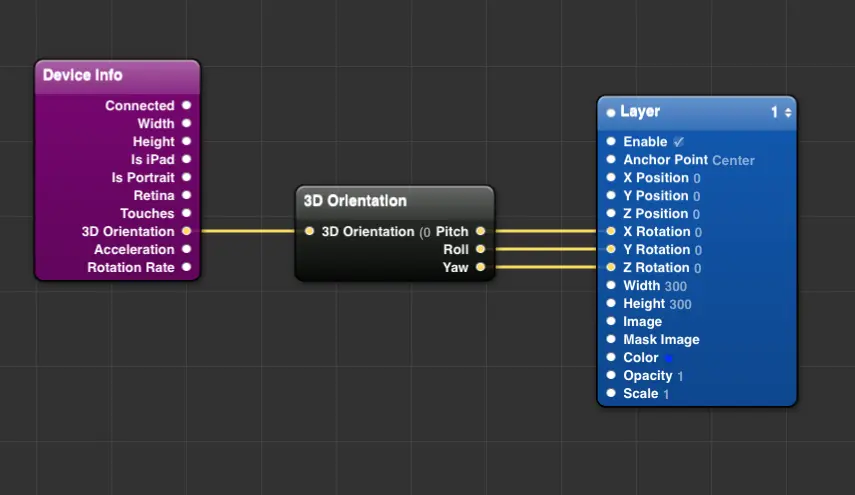Image resolution: width=855 pixels, height=495 pixels.
Task: Edit the Y Position value 0
Action: click(697, 196)
